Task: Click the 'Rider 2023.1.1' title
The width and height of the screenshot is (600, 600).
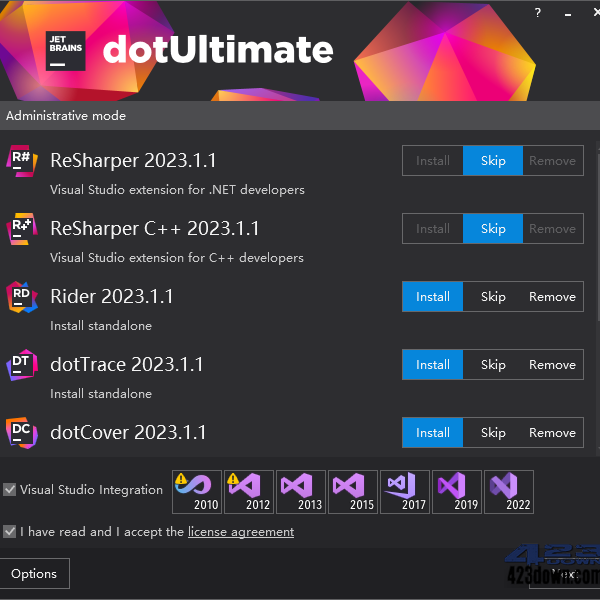Action: click(111, 297)
